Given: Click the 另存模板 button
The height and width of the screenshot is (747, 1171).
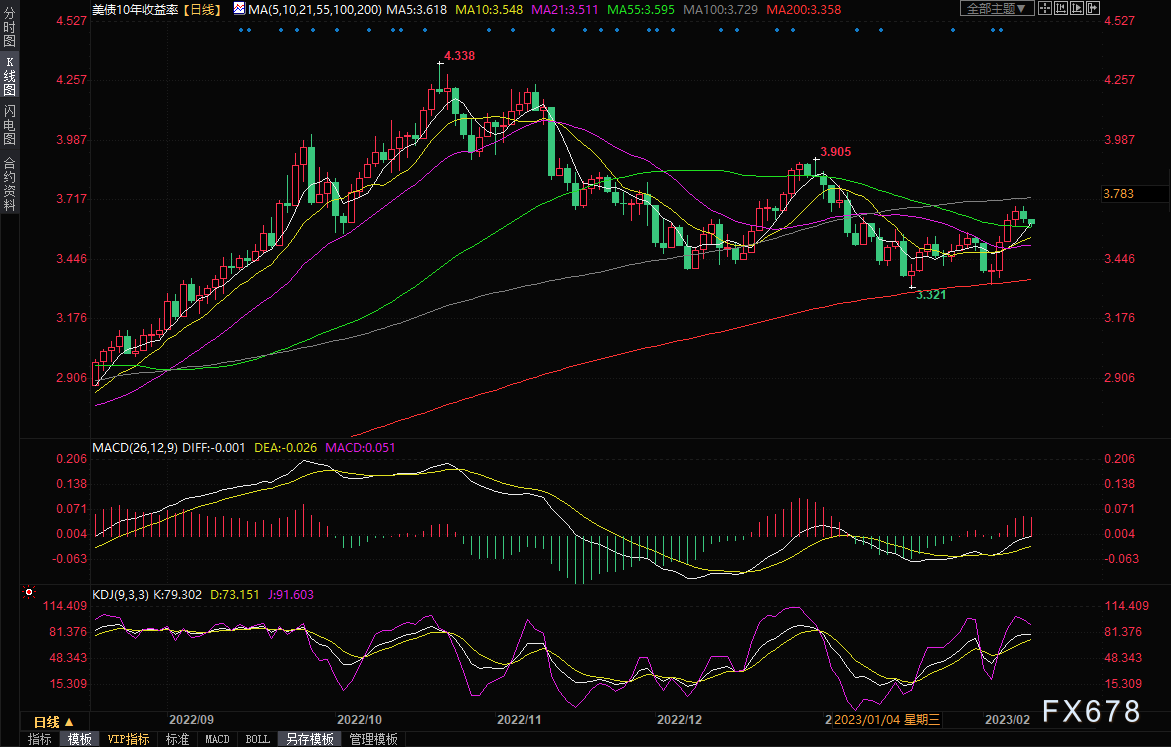Looking at the screenshot, I should (x=310, y=739).
